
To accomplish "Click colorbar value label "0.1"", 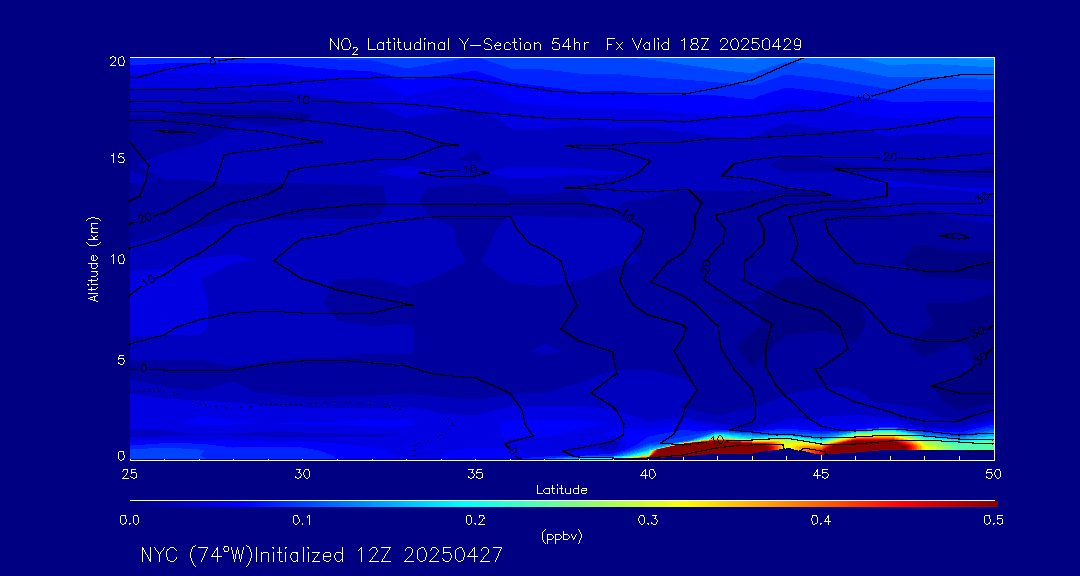I will 302,521.
